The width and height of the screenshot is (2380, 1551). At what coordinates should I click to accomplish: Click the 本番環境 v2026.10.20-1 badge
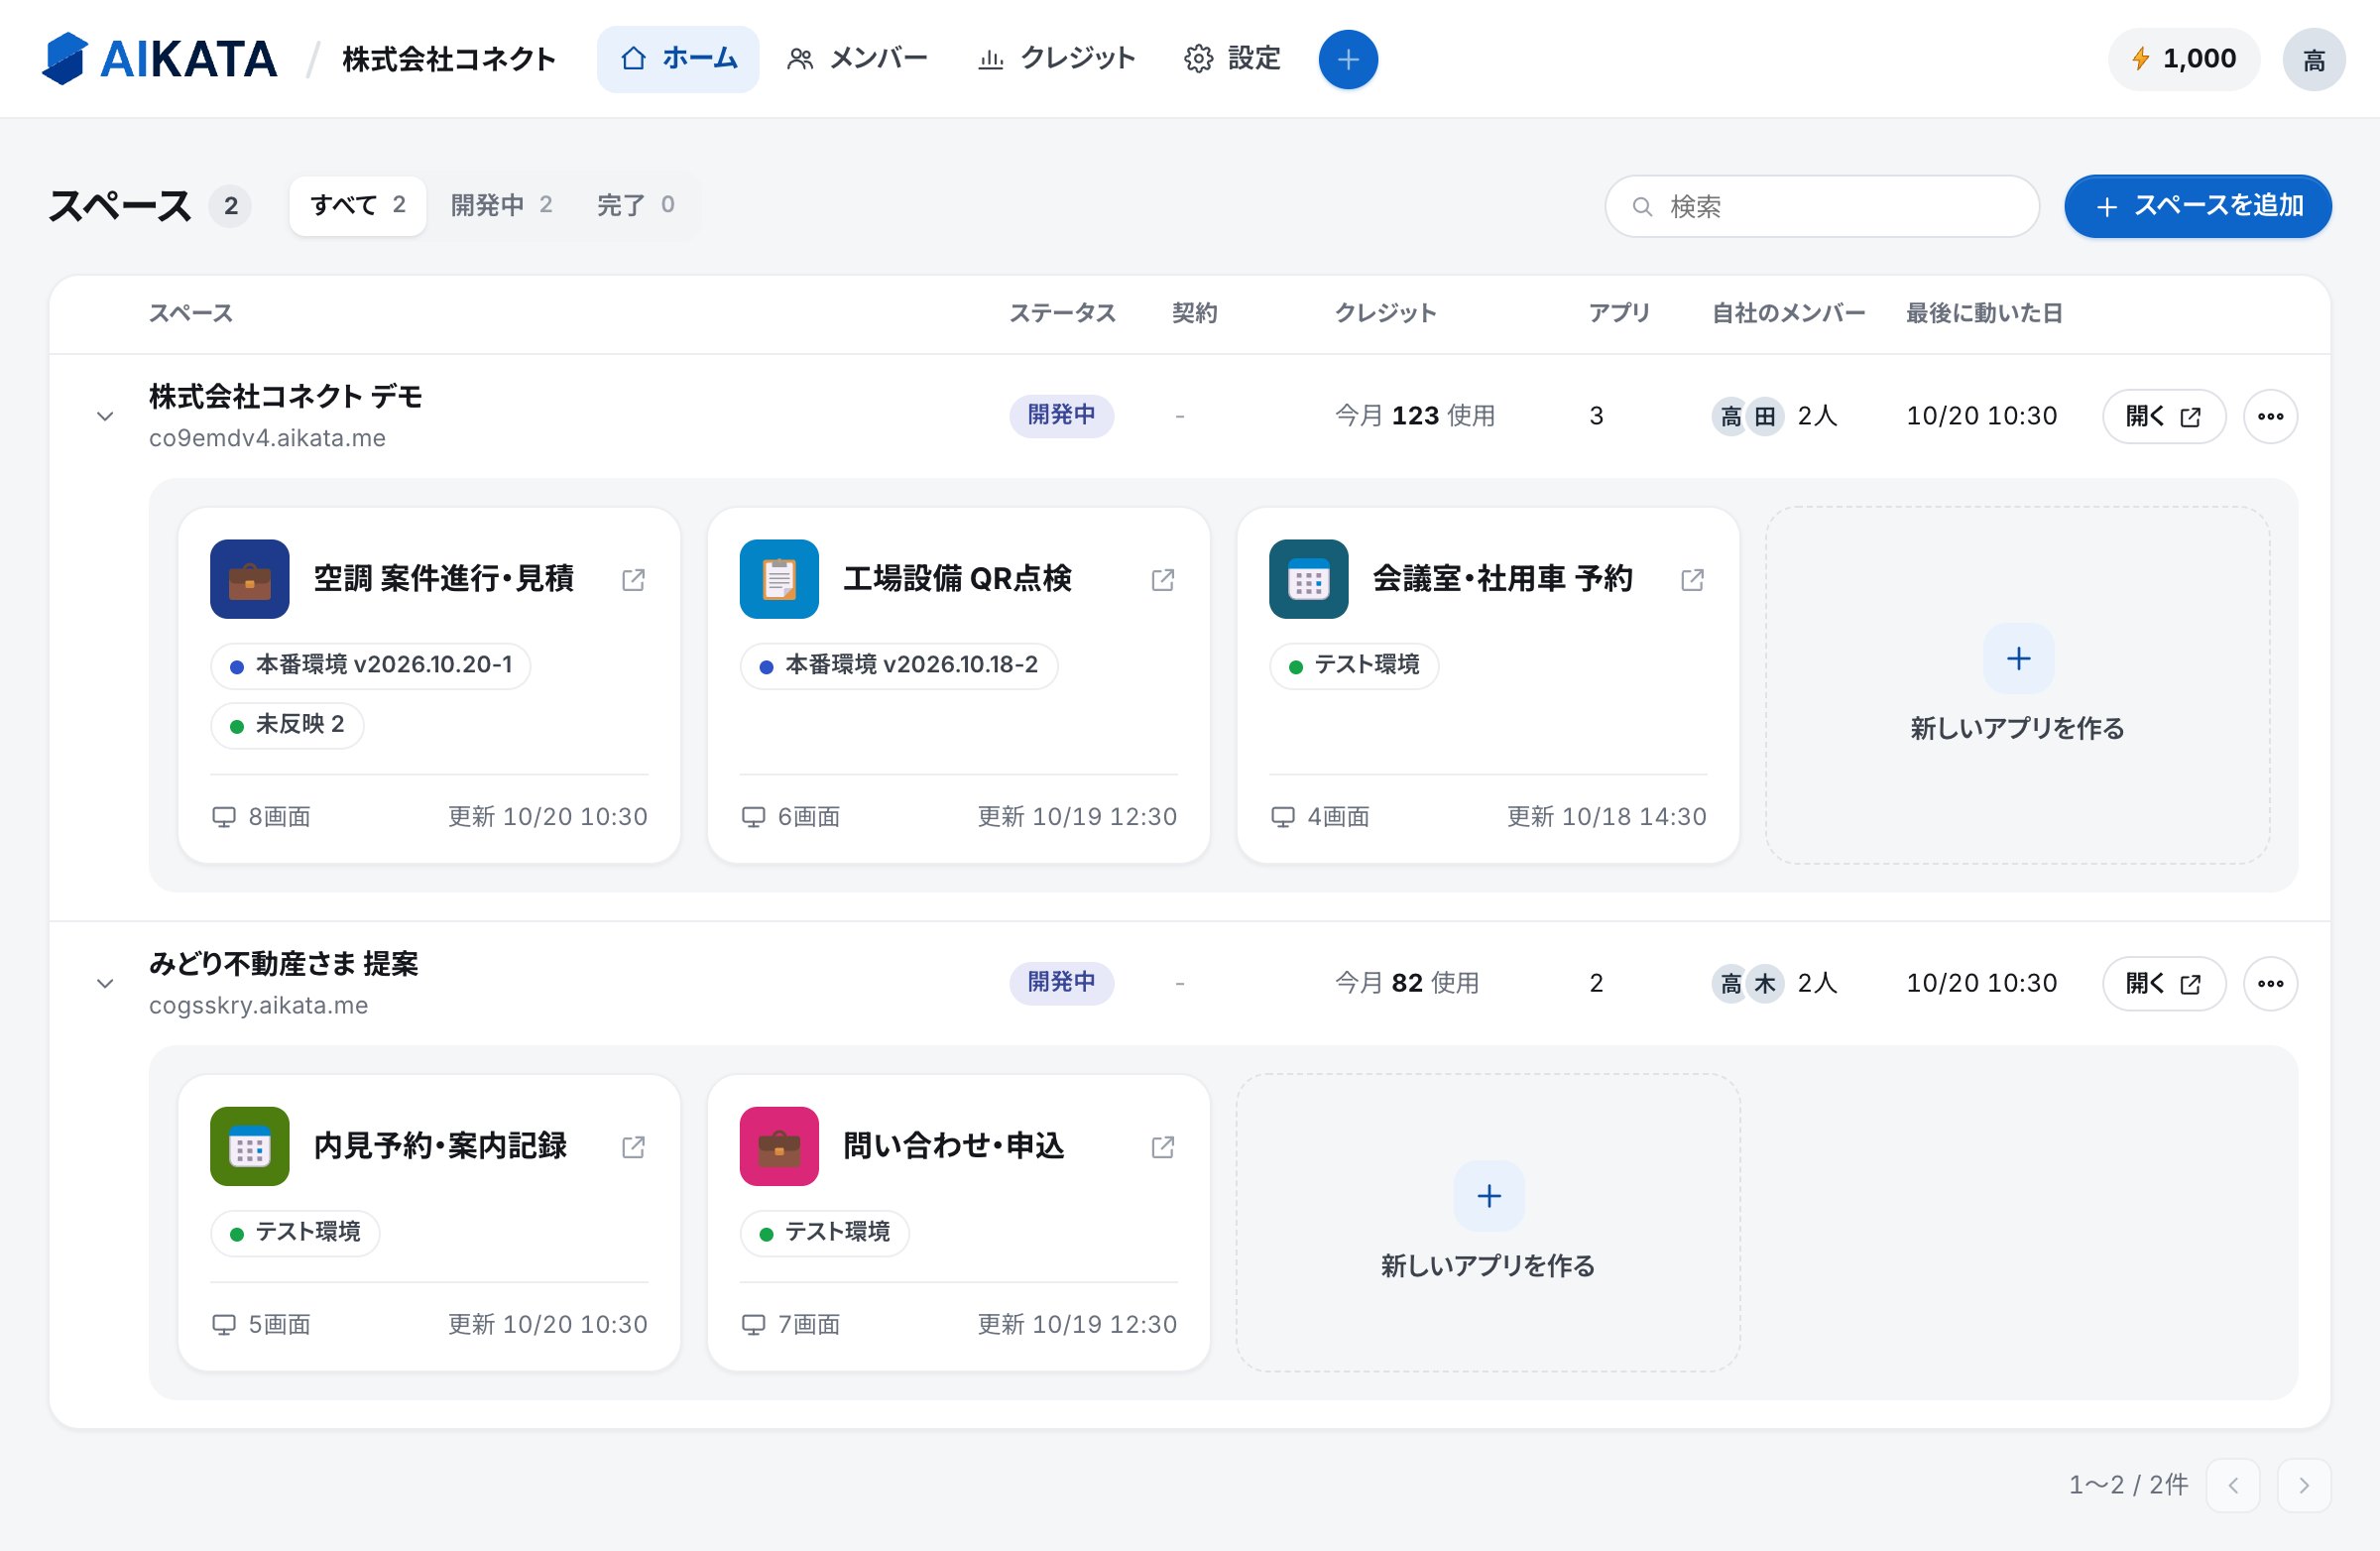coord(370,665)
